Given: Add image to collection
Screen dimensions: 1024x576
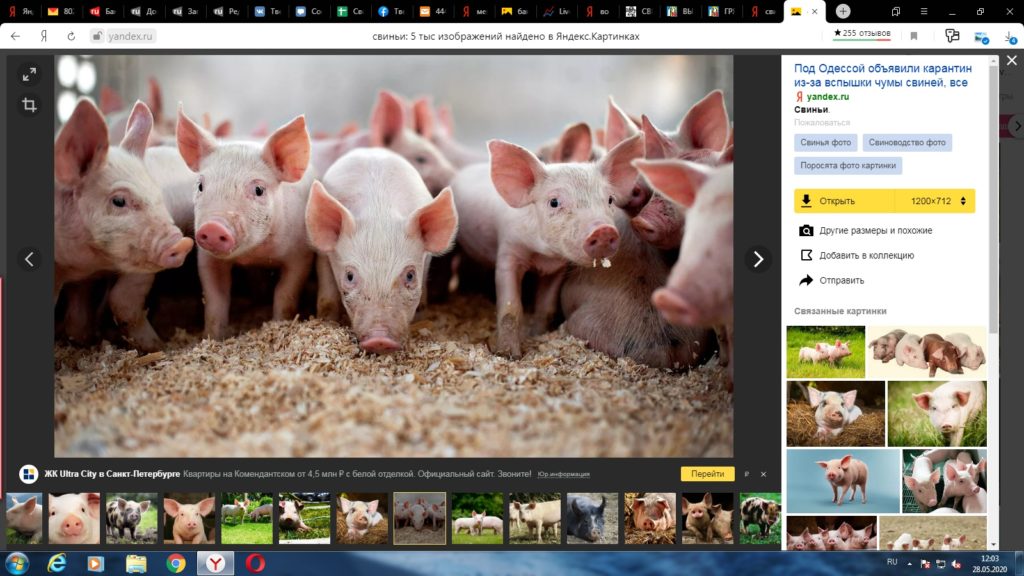Looking at the screenshot, I should [806, 255].
